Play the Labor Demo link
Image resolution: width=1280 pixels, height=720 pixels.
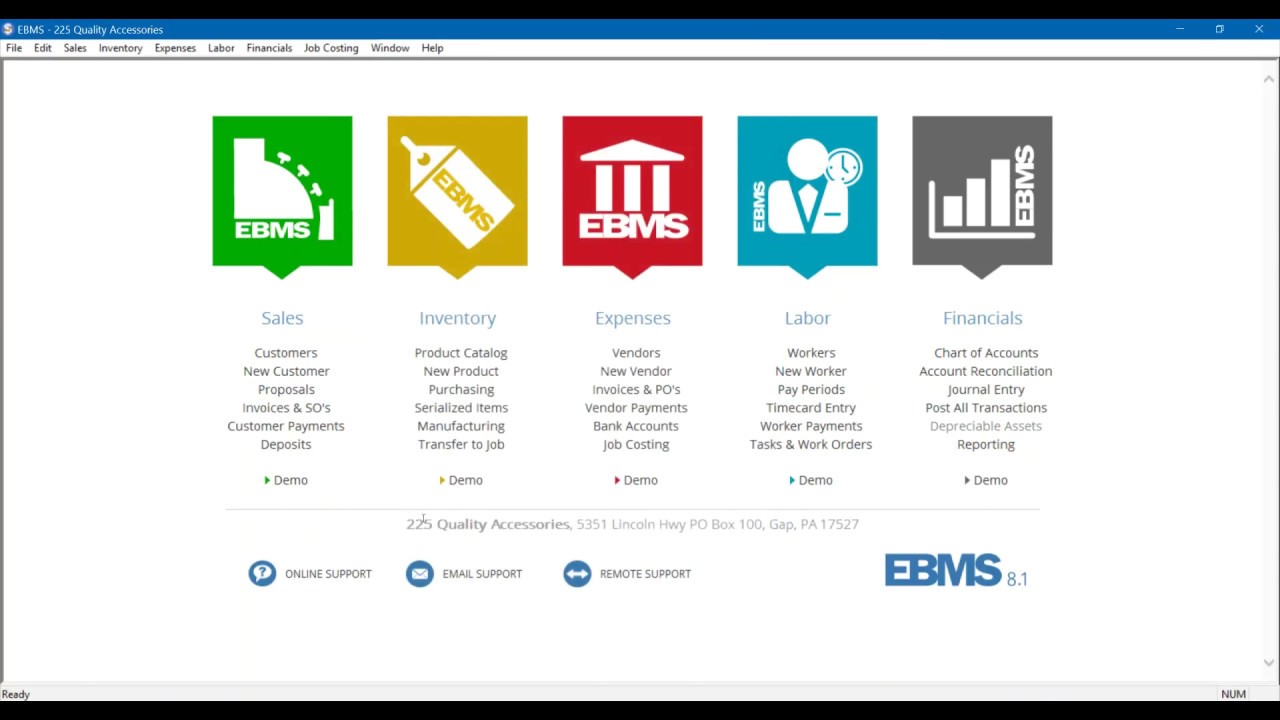tap(811, 480)
